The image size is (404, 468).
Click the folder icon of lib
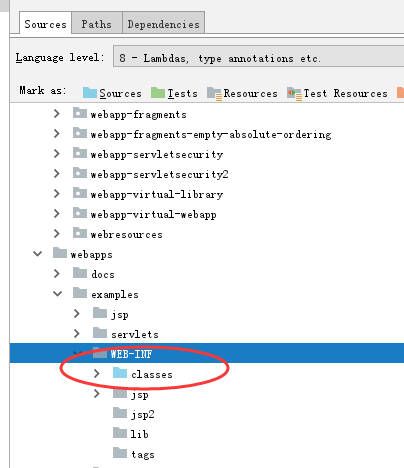[x=120, y=433]
